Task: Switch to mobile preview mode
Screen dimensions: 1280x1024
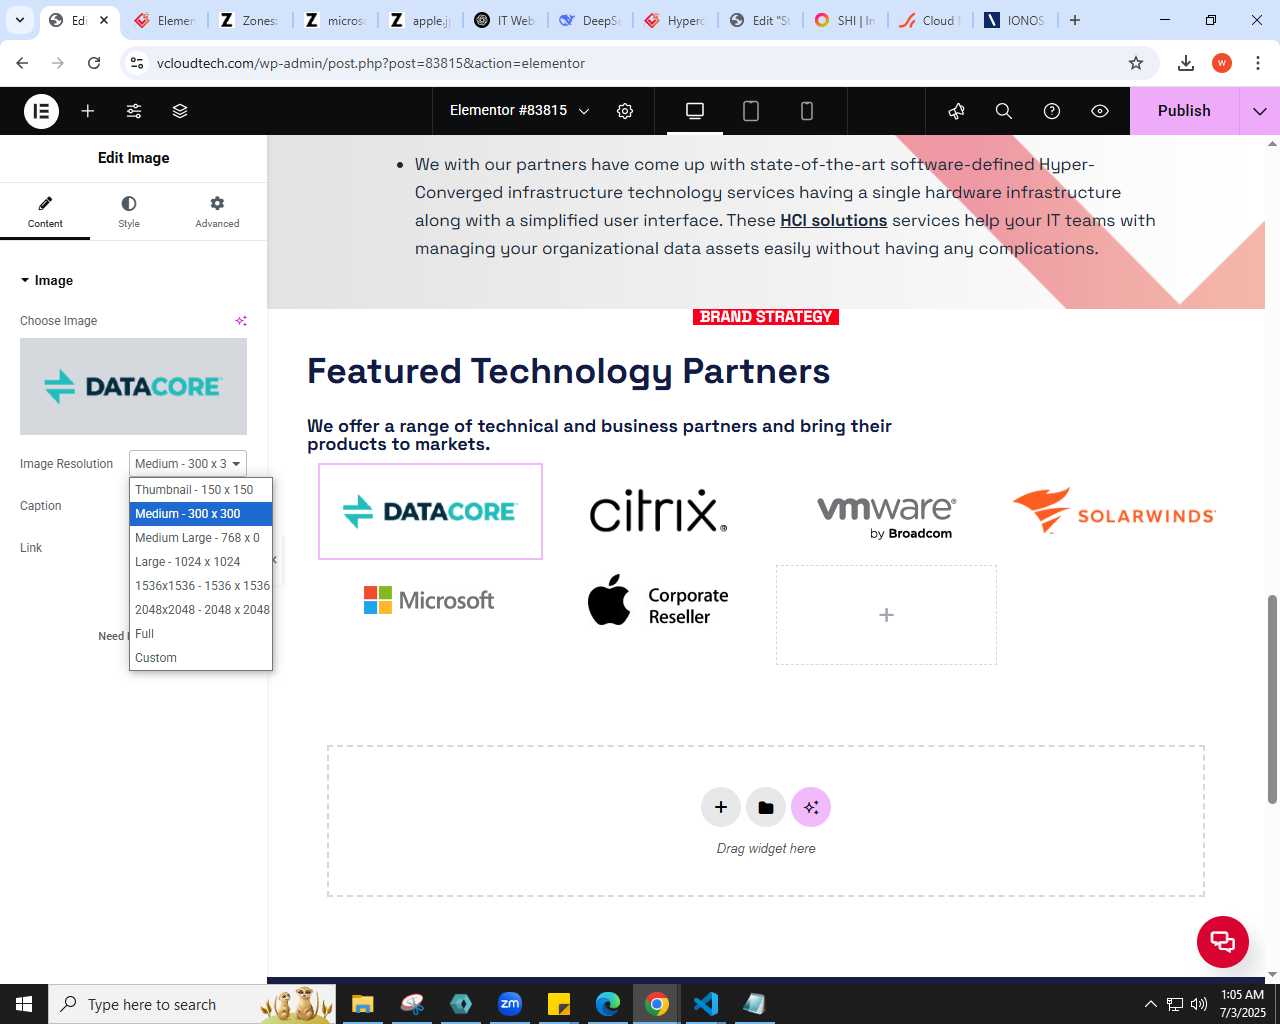Action: point(807,111)
